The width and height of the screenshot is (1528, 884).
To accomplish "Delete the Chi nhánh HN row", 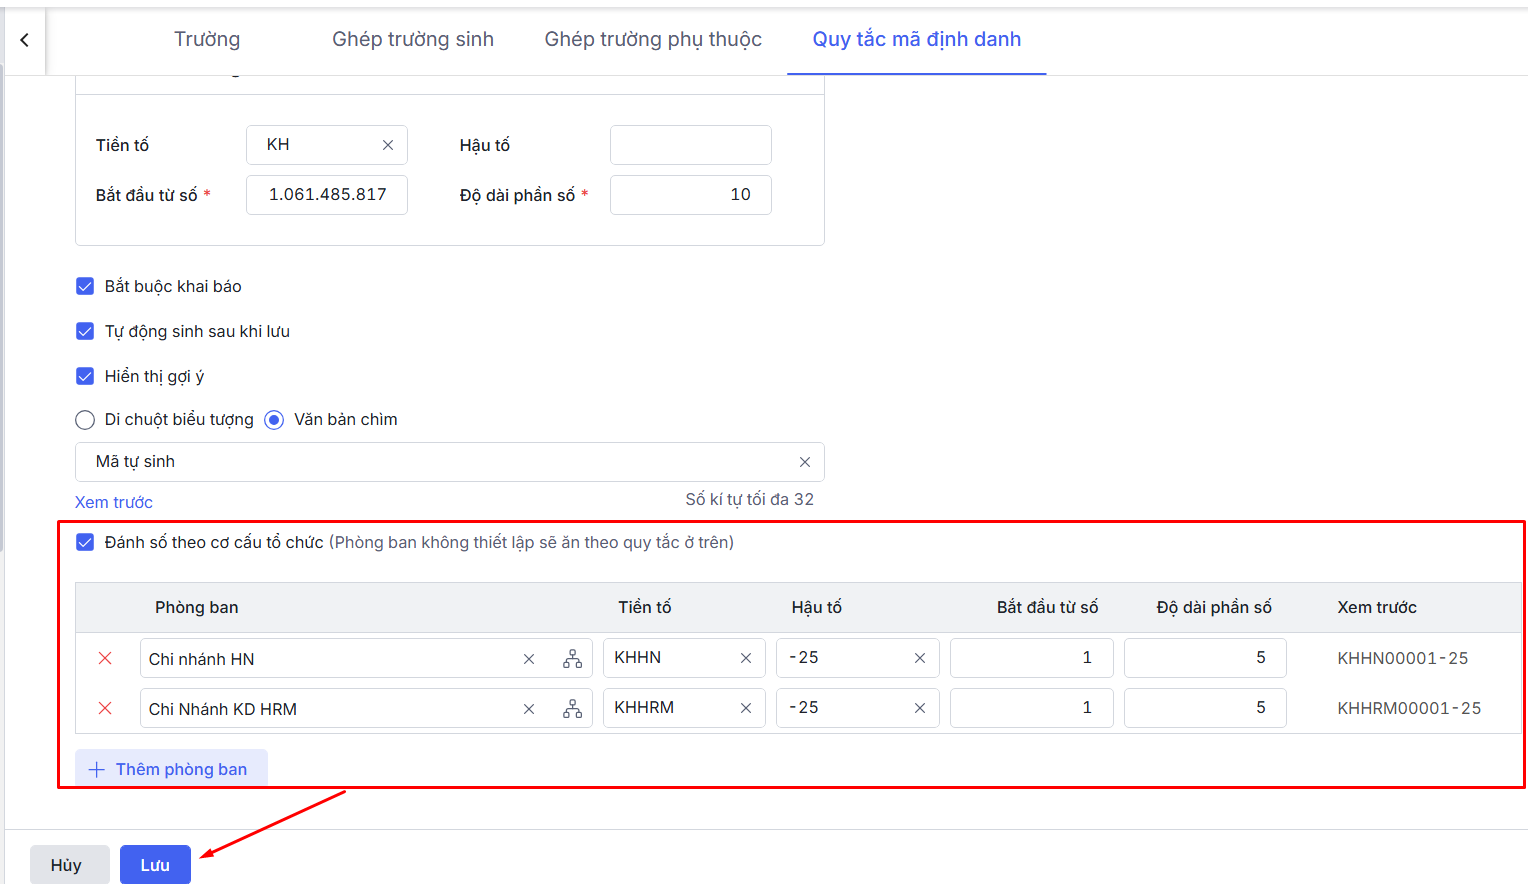I will 105,658.
